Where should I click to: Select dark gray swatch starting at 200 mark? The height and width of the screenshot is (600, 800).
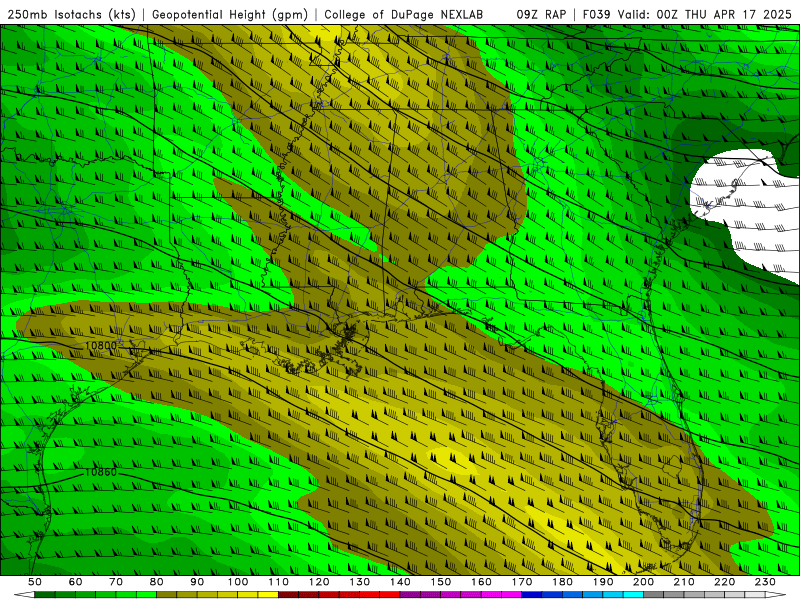coord(654,595)
